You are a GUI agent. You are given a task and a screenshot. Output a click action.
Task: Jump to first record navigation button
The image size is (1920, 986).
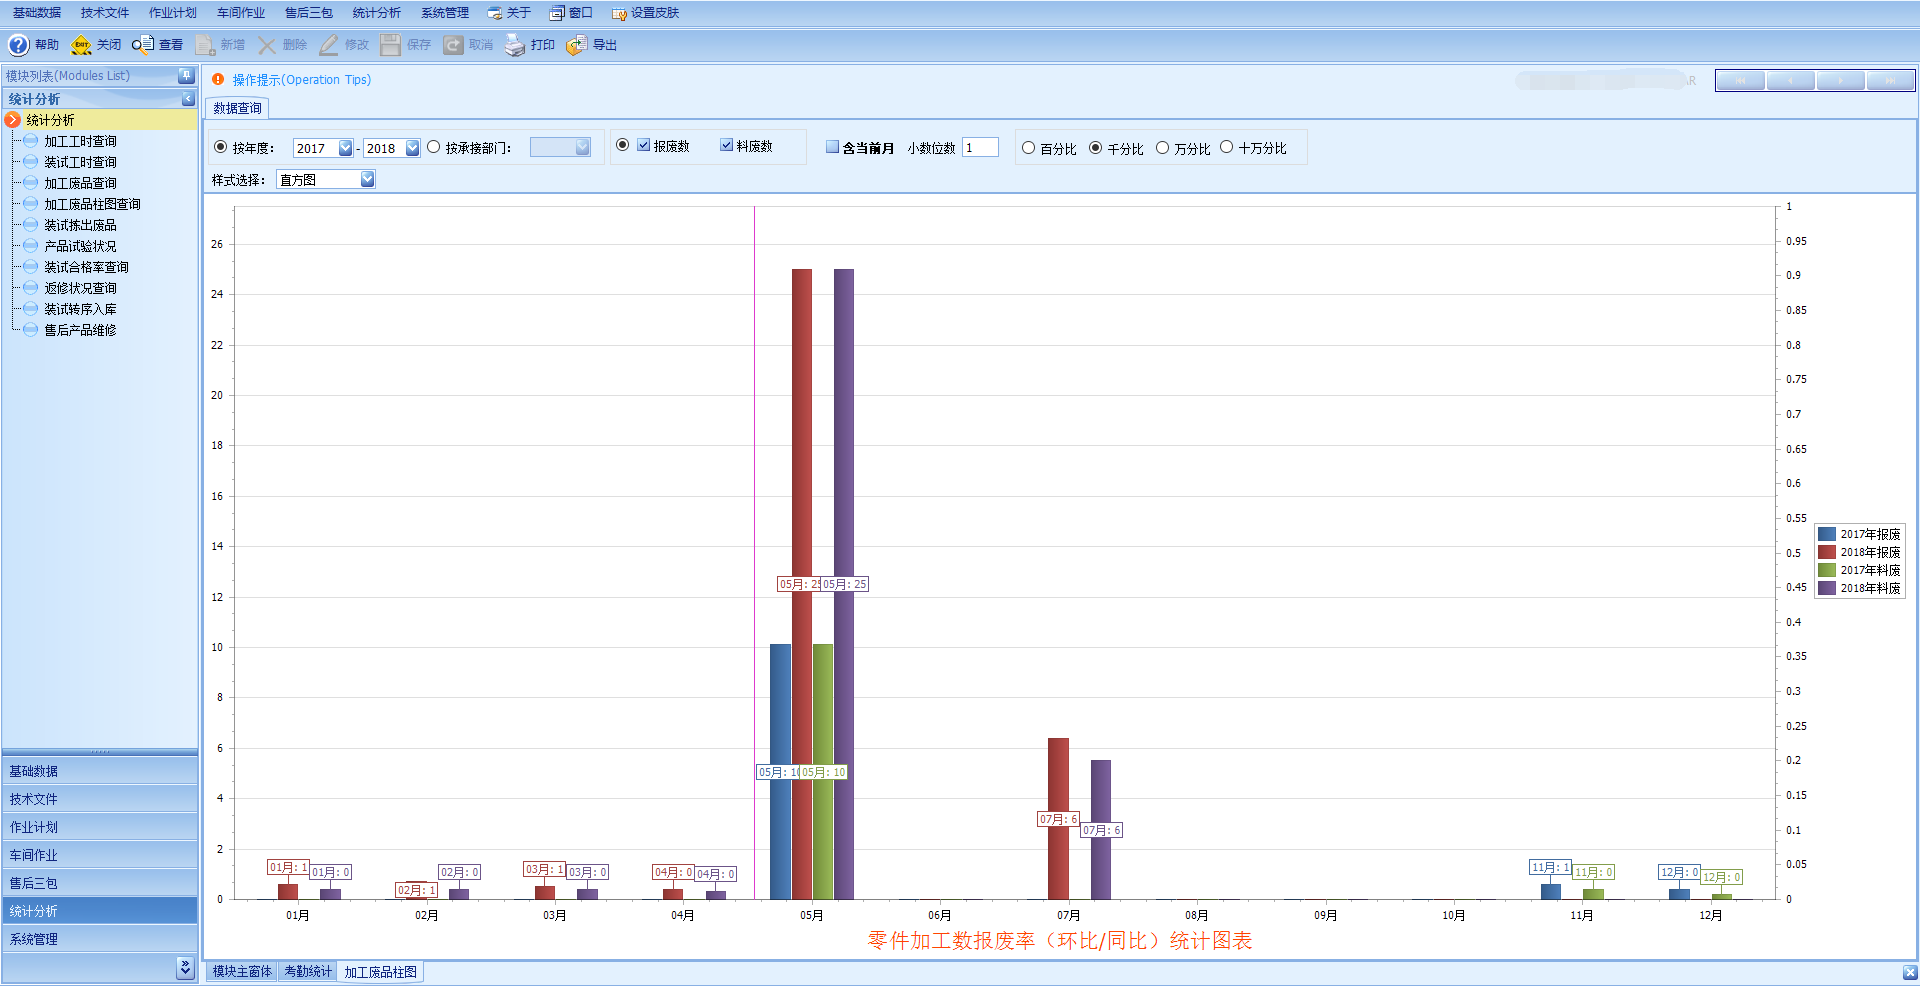click(x=1741, y=81)
